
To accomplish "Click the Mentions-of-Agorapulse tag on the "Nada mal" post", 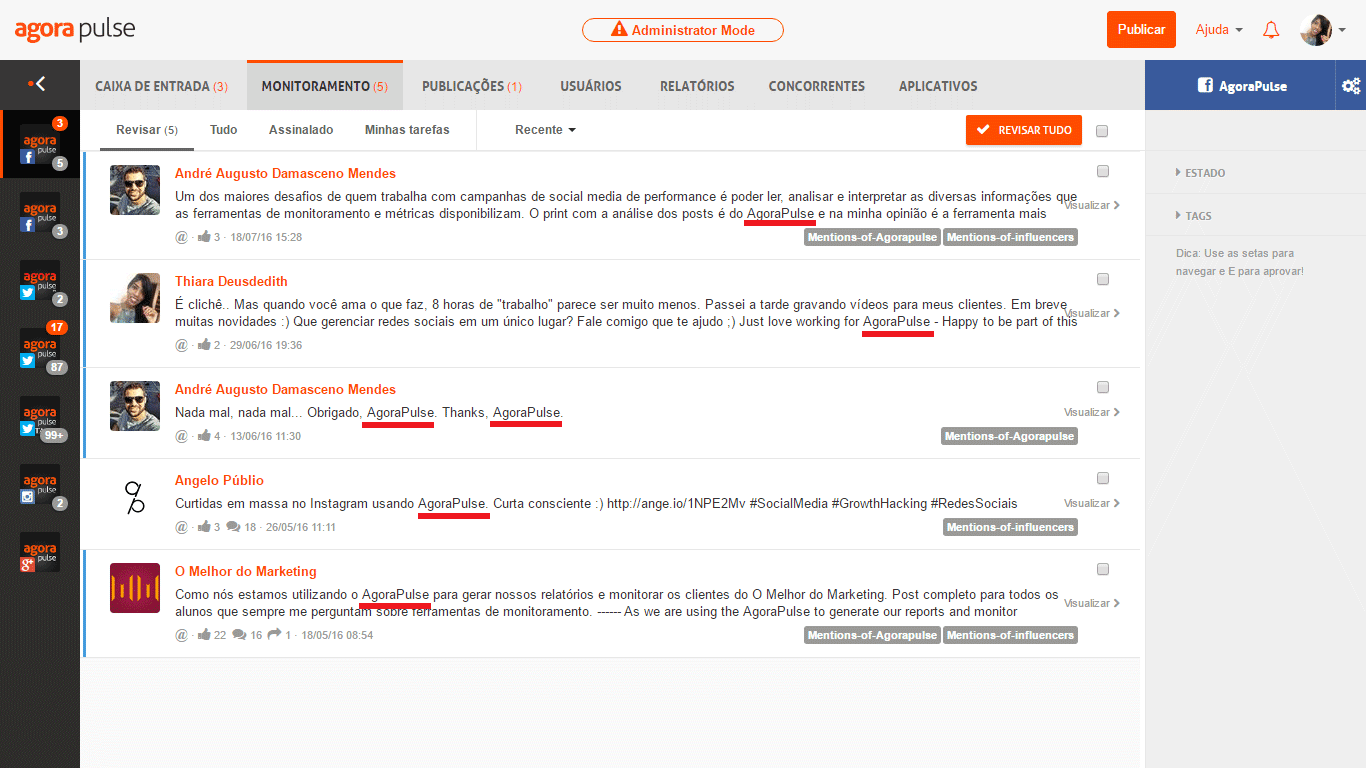I will 1009,436.
